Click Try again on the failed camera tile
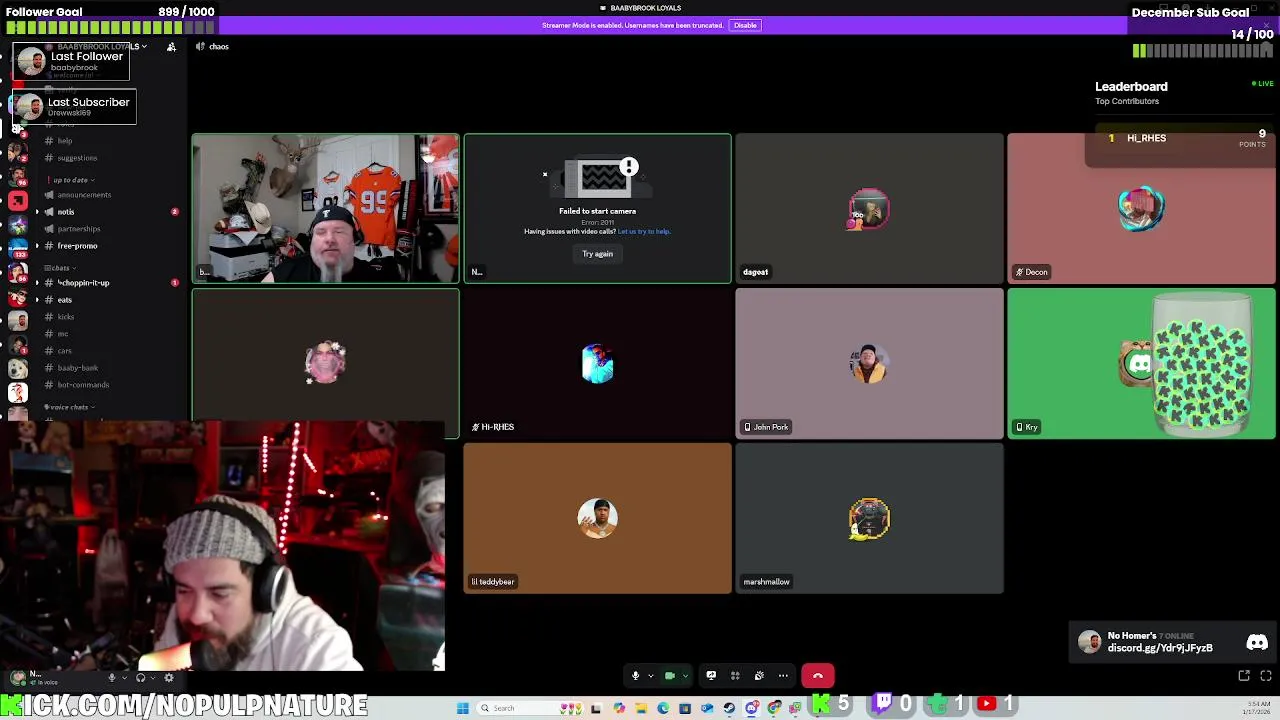 597,254
